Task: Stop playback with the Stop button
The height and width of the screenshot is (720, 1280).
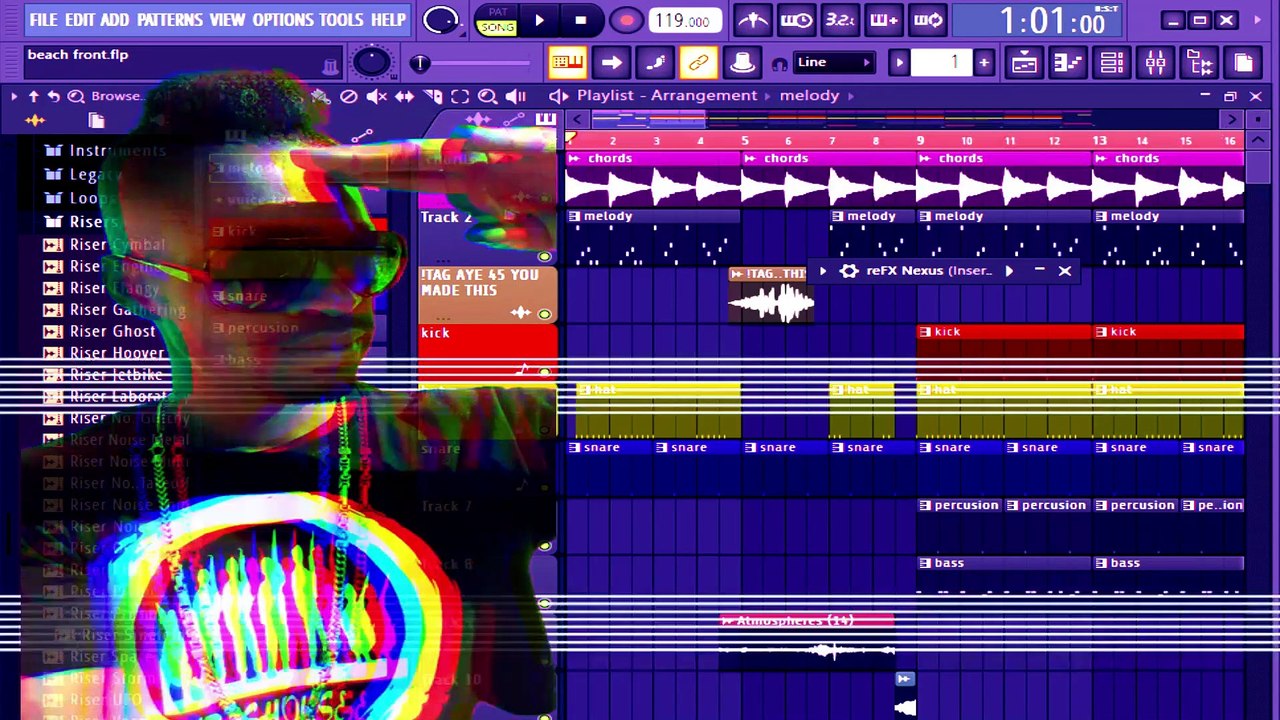Action: [581, 20]
